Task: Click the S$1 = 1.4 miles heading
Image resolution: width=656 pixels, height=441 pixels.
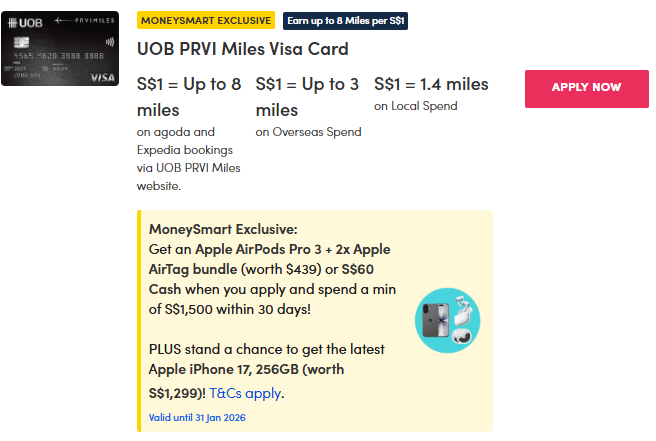Action: click(432, 84)
